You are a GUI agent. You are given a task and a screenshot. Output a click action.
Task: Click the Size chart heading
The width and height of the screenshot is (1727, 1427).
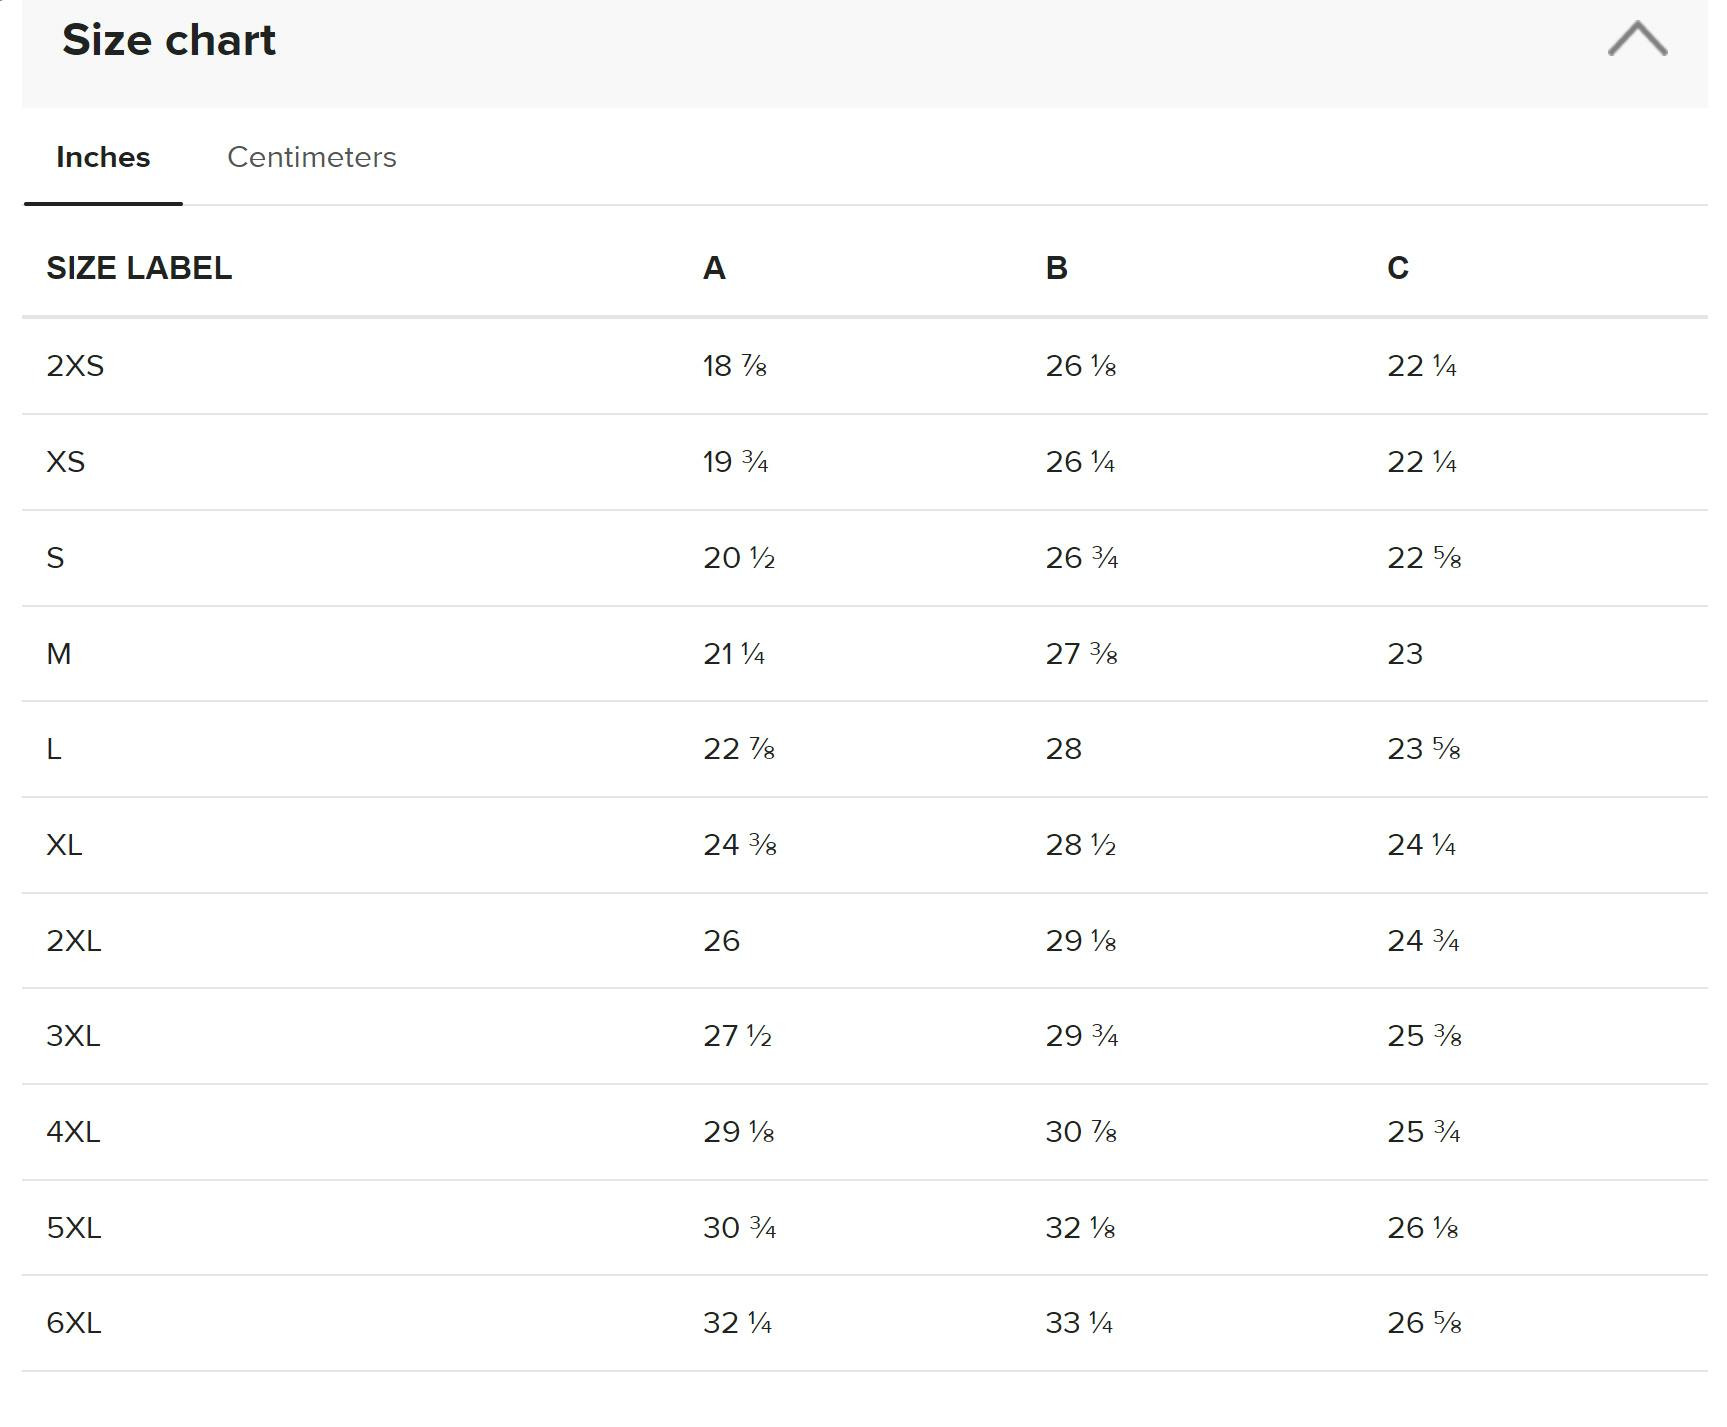(169, 40)
